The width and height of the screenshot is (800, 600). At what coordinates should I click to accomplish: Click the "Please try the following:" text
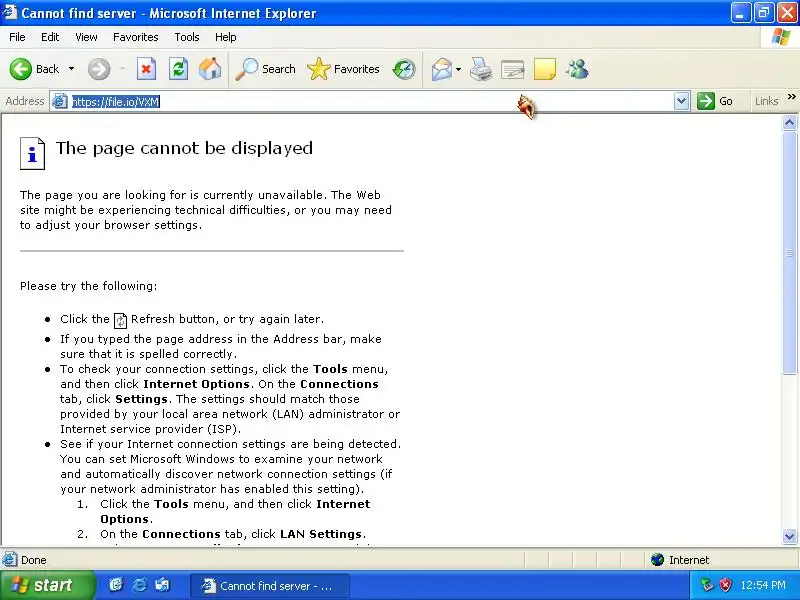click(89, 286)
